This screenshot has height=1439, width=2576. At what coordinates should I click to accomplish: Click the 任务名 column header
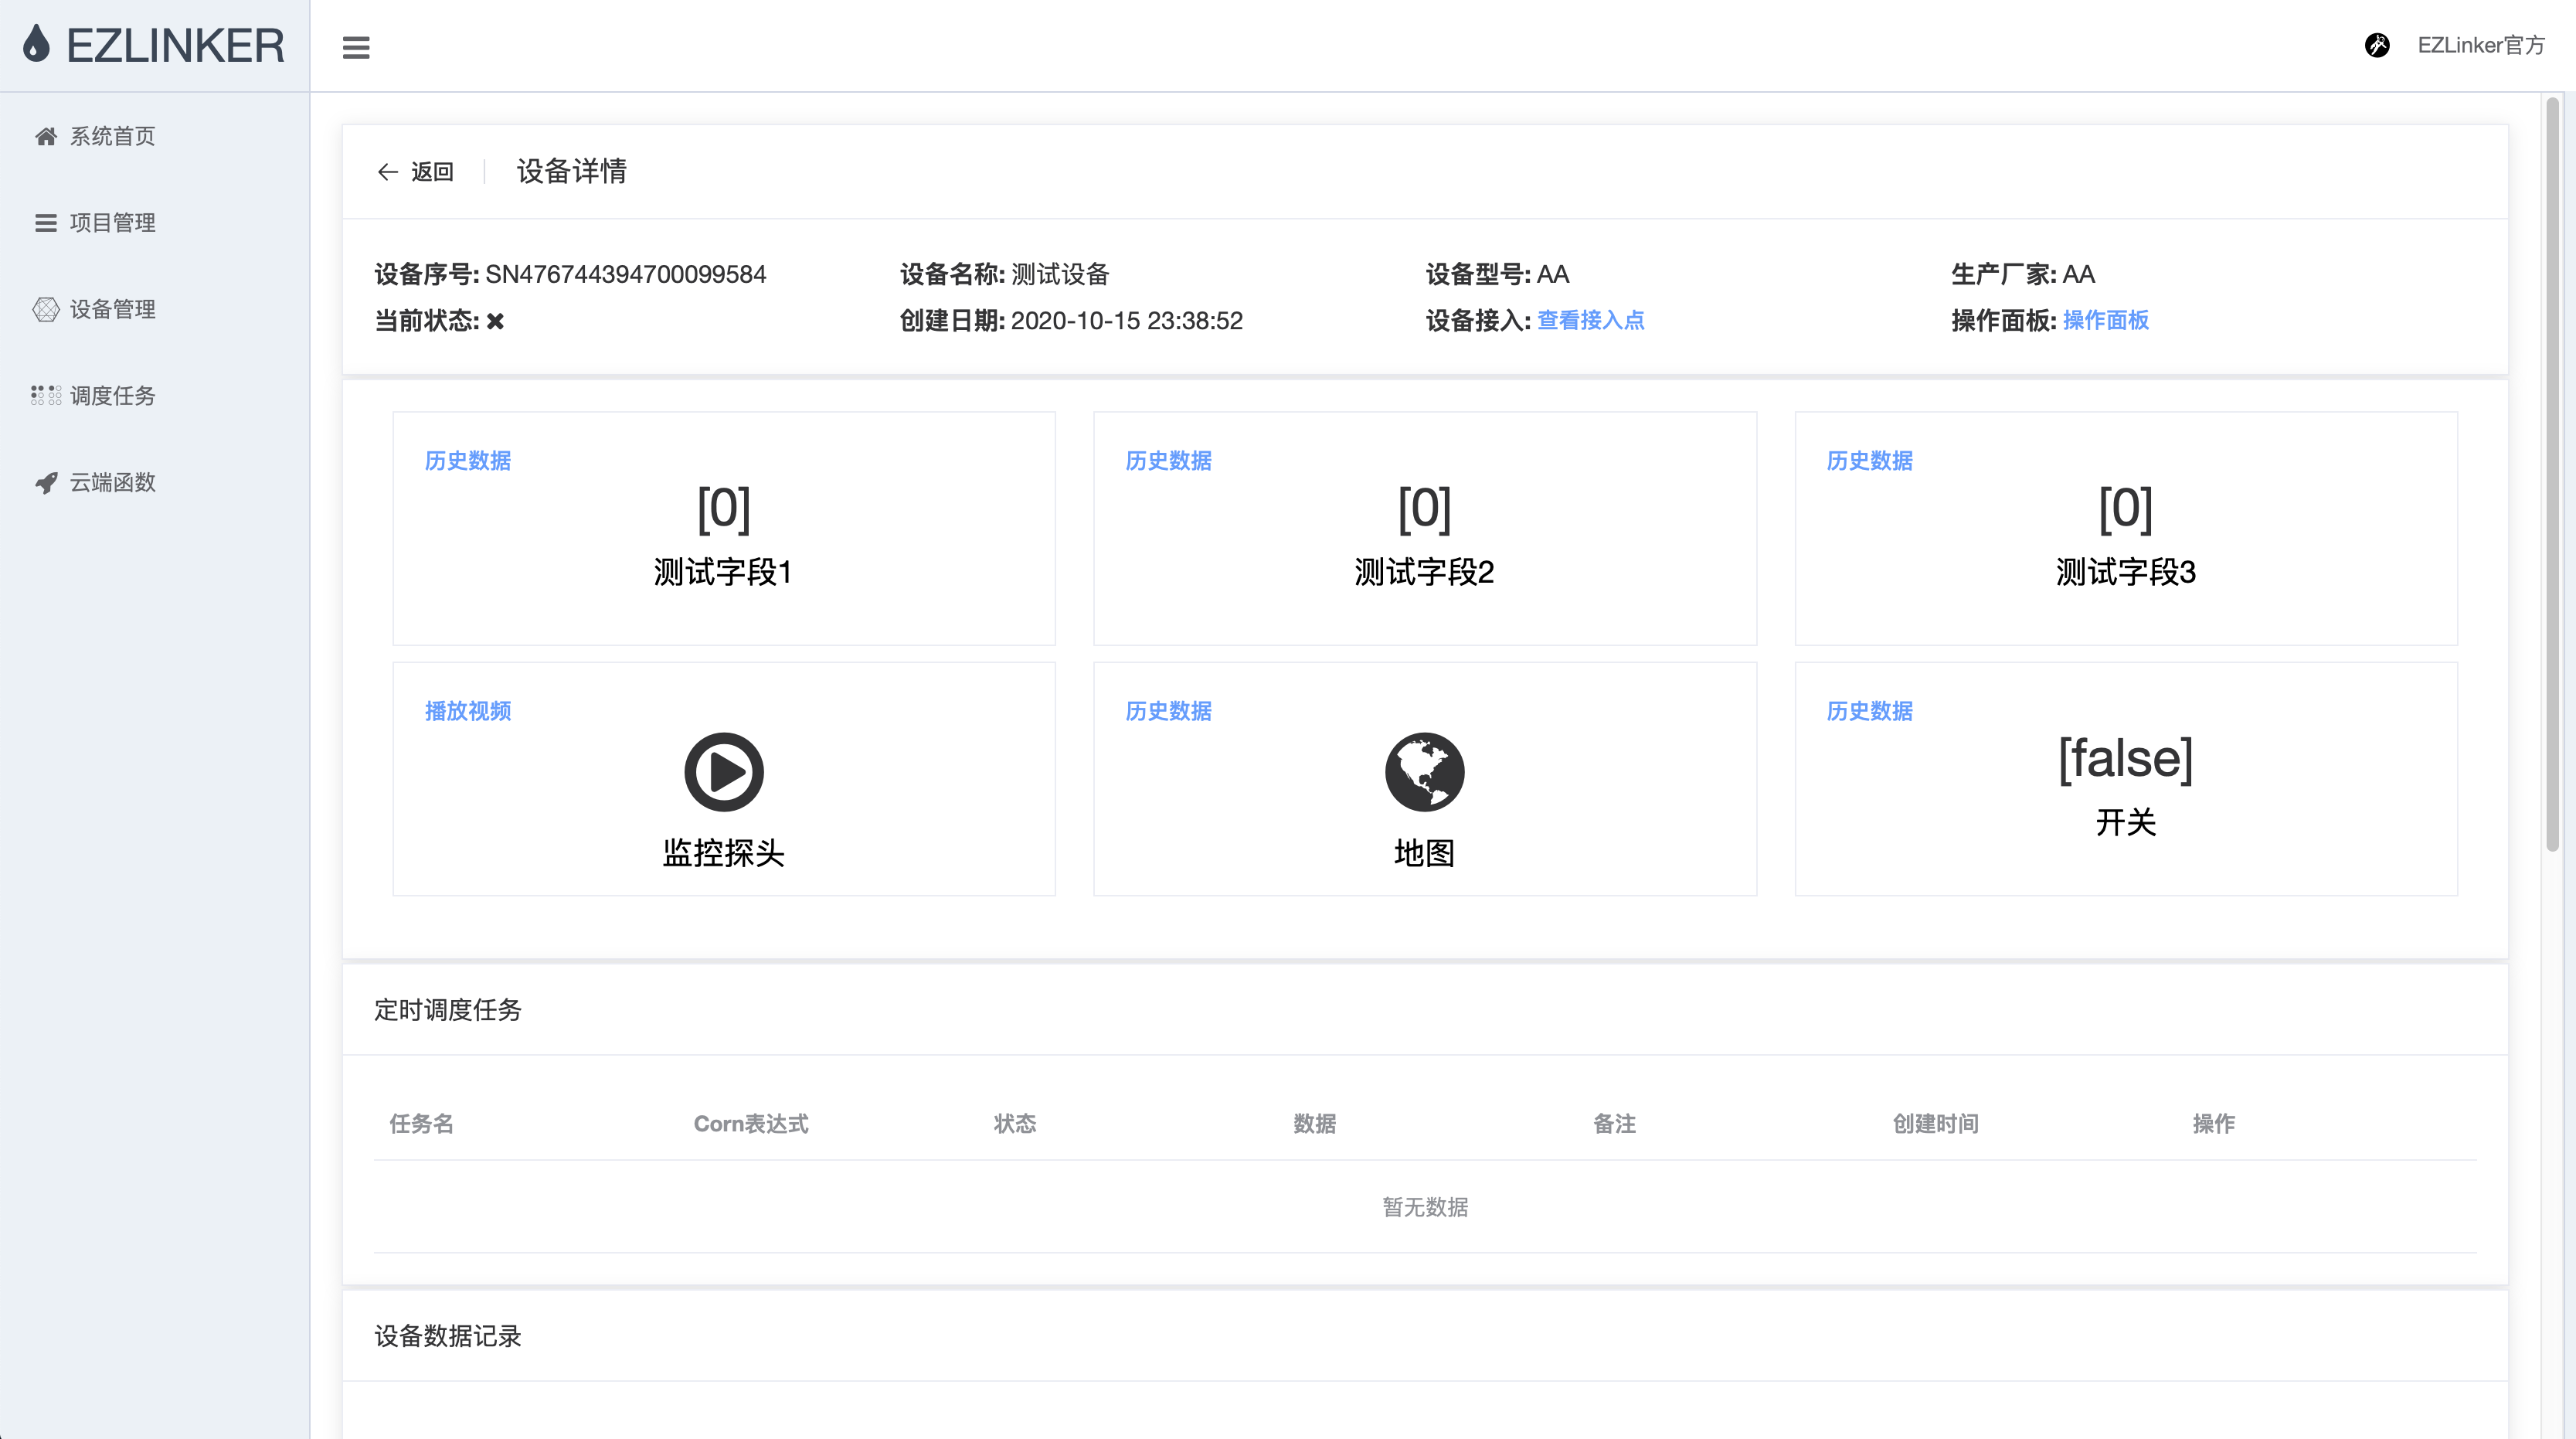(421, 1123)
